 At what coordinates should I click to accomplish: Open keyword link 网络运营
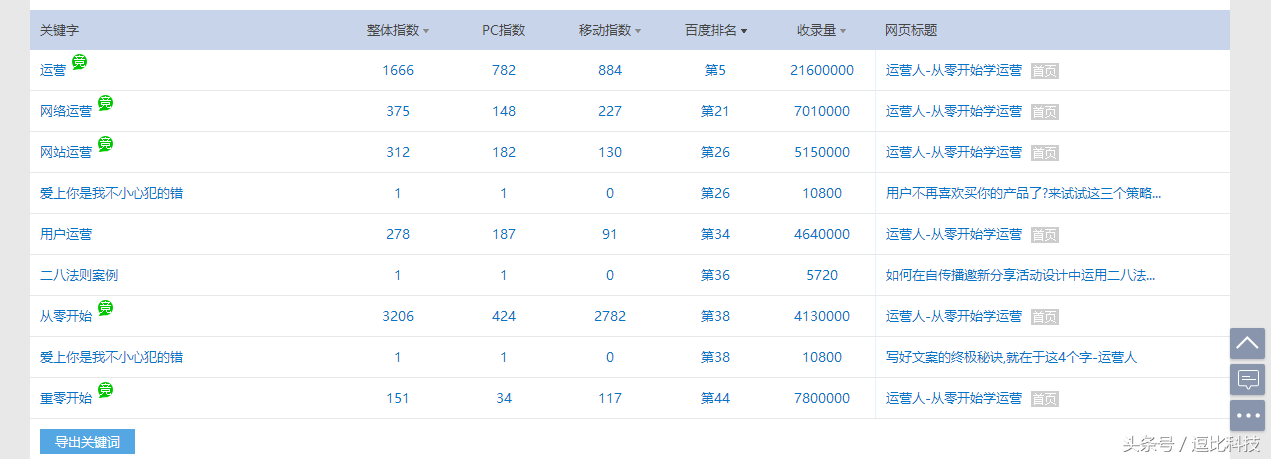(66, 112)
